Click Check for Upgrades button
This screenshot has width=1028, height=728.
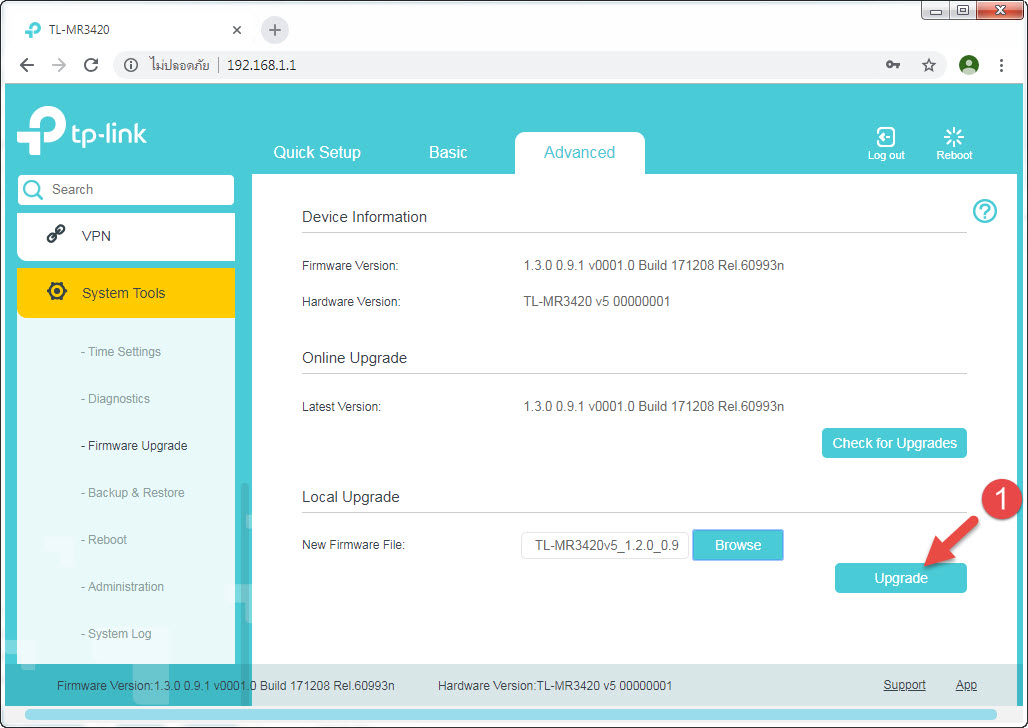point(894,443)
